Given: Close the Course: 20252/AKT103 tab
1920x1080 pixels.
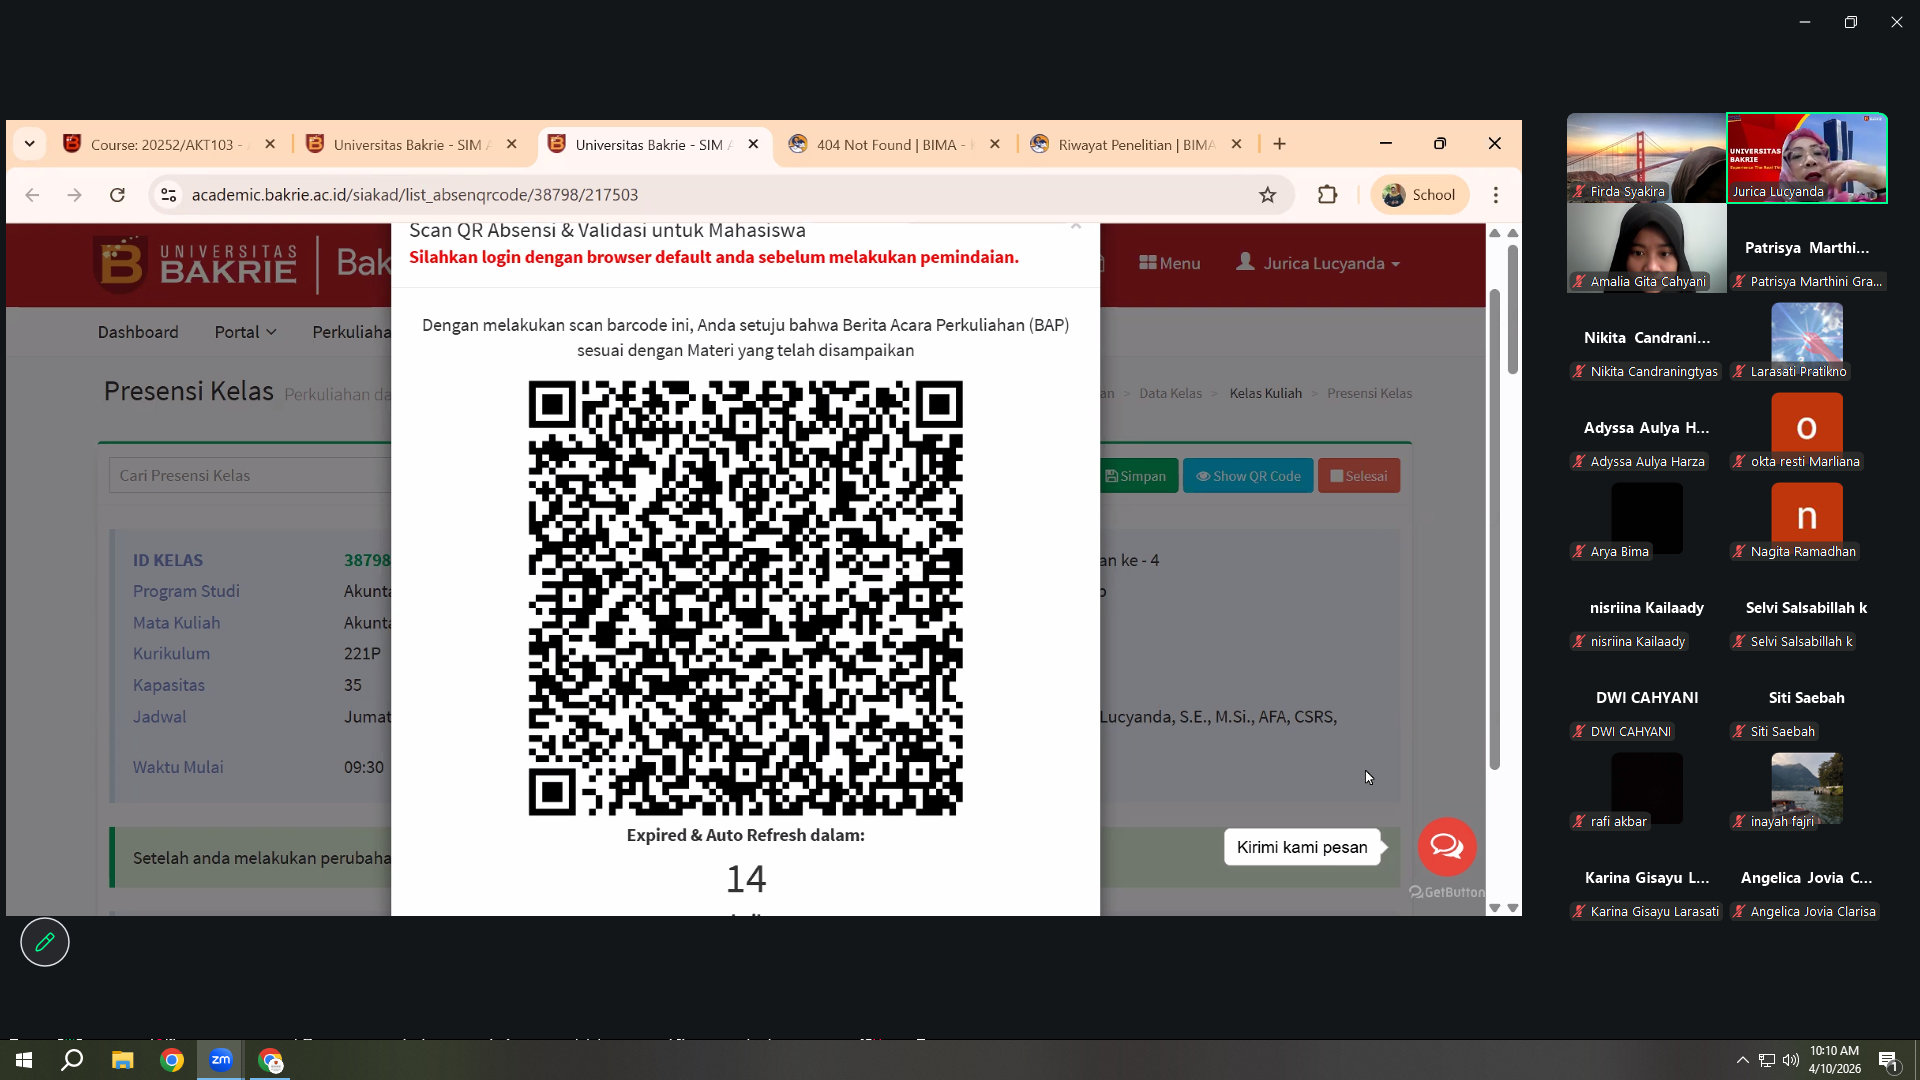Looking at the screenshot, I should [270, 144].
